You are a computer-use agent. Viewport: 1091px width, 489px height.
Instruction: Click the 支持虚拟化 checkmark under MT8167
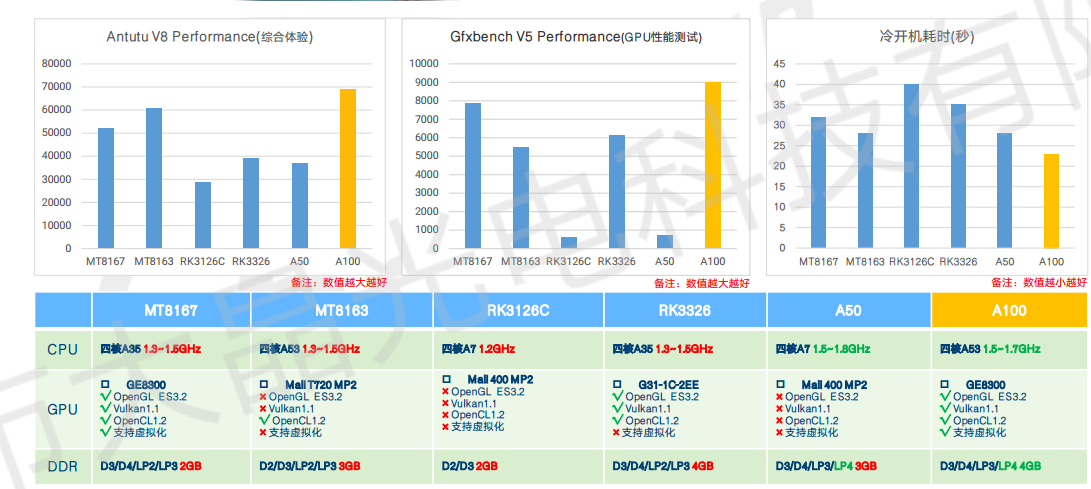tap(106, 432)
